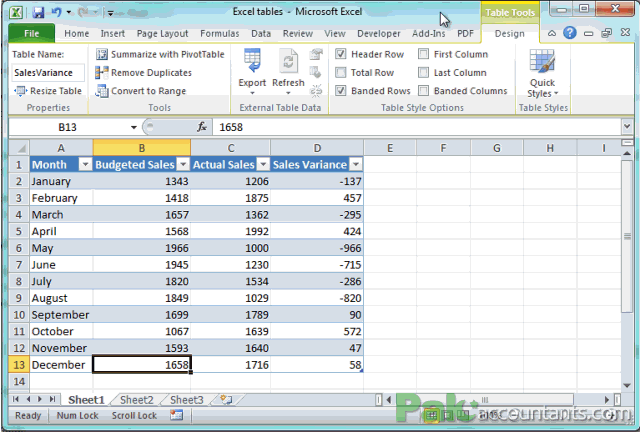Open the Month column filter dropdown

coord(85,165)
